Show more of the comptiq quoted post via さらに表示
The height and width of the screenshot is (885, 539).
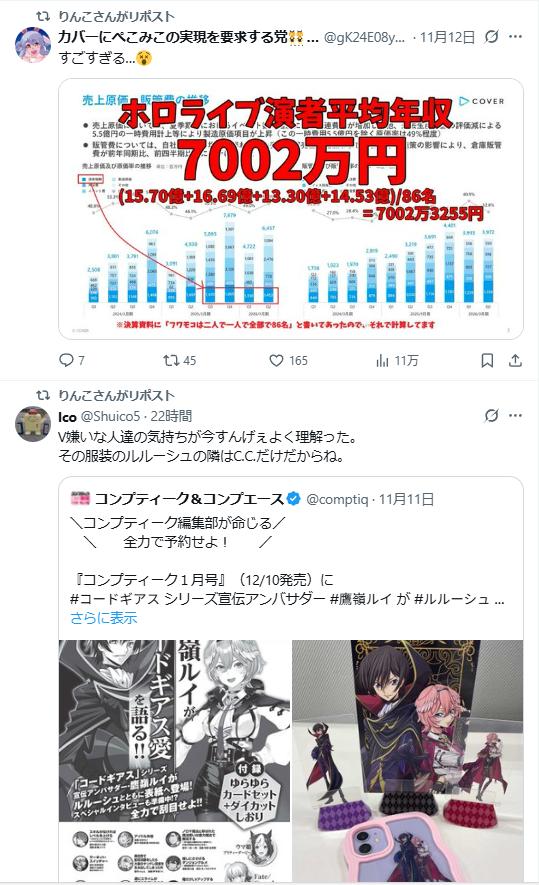point(104,617)
